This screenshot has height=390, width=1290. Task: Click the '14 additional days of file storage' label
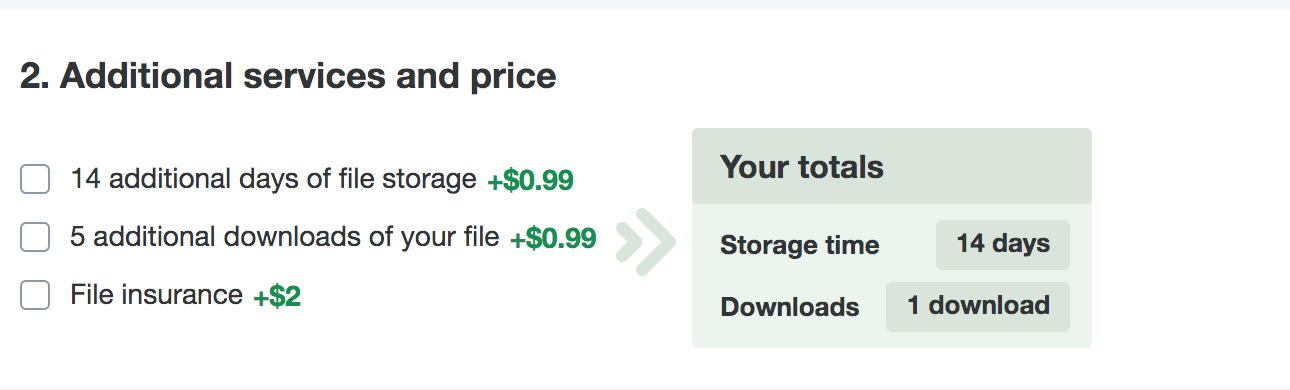(273, 180)
